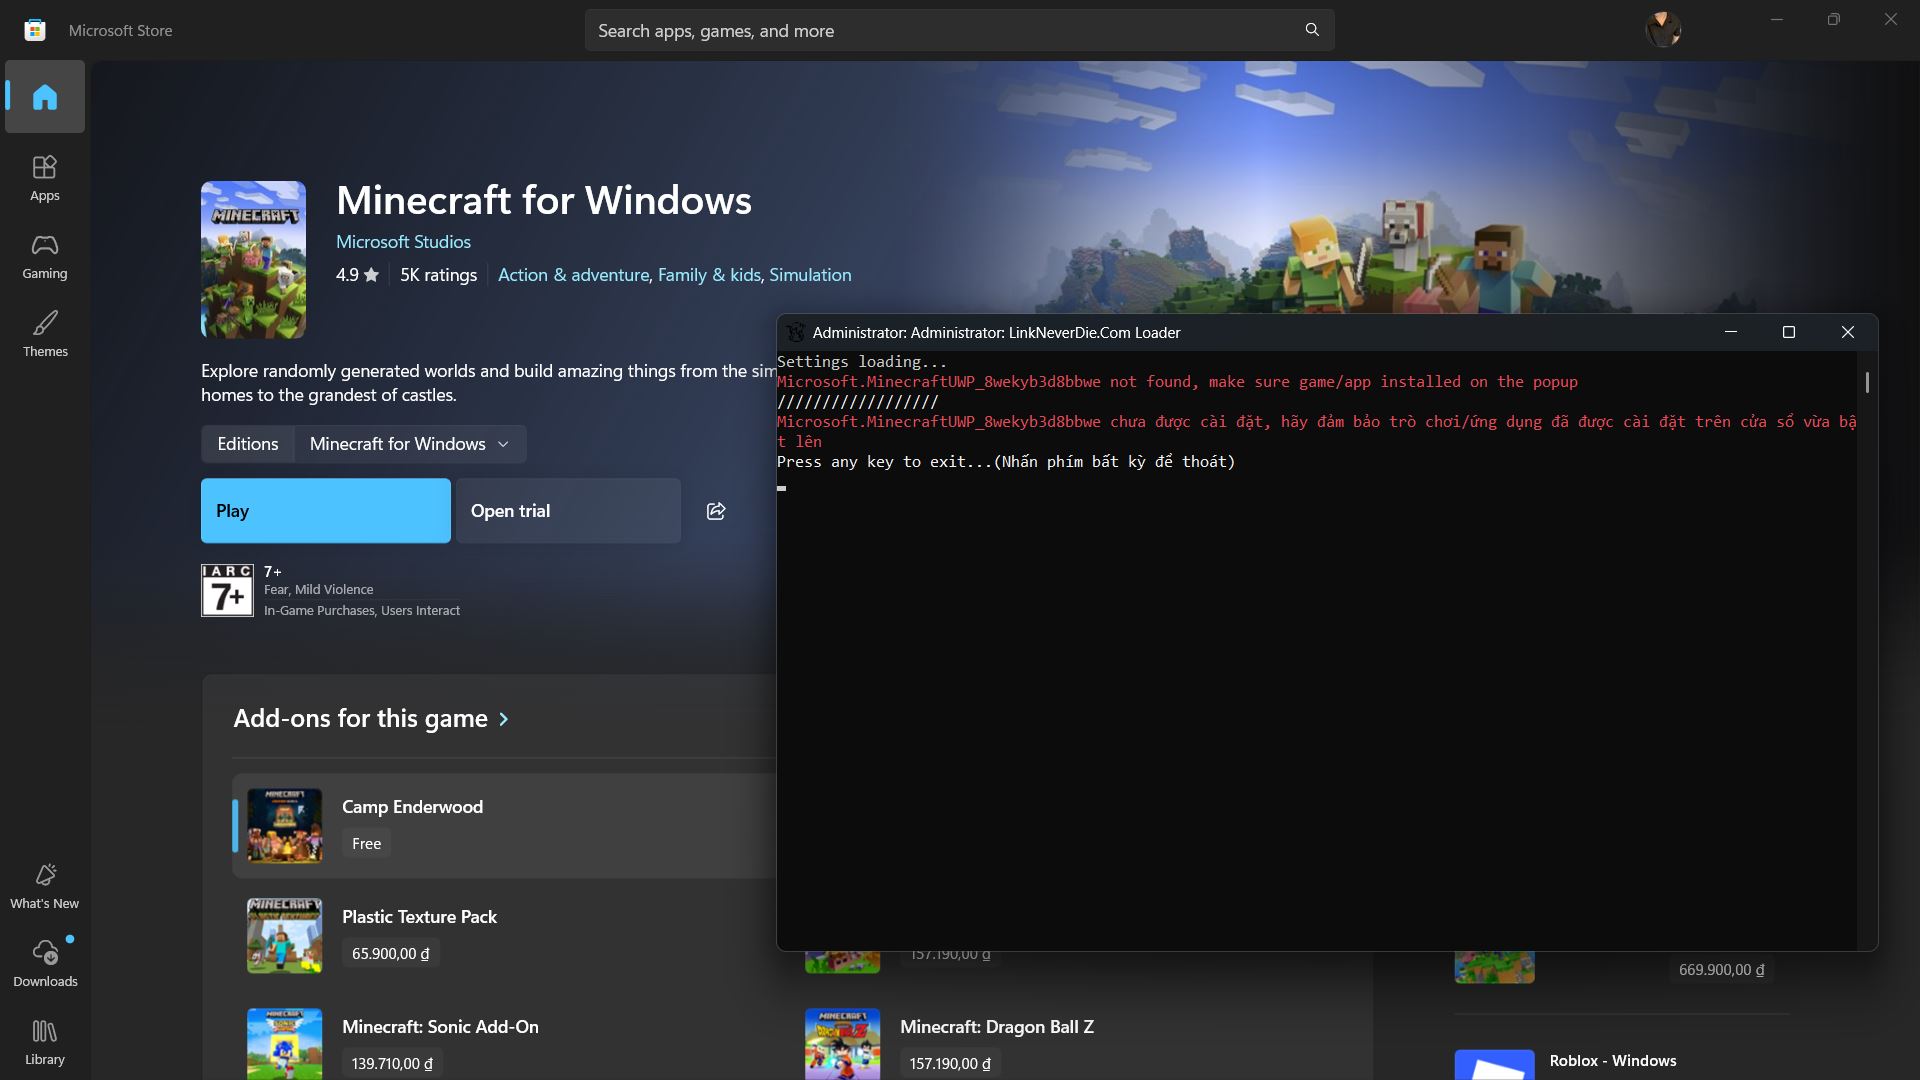Open the Library in the sidebar
The image size is (1920, 1080).
click(x=45, y=1042)
